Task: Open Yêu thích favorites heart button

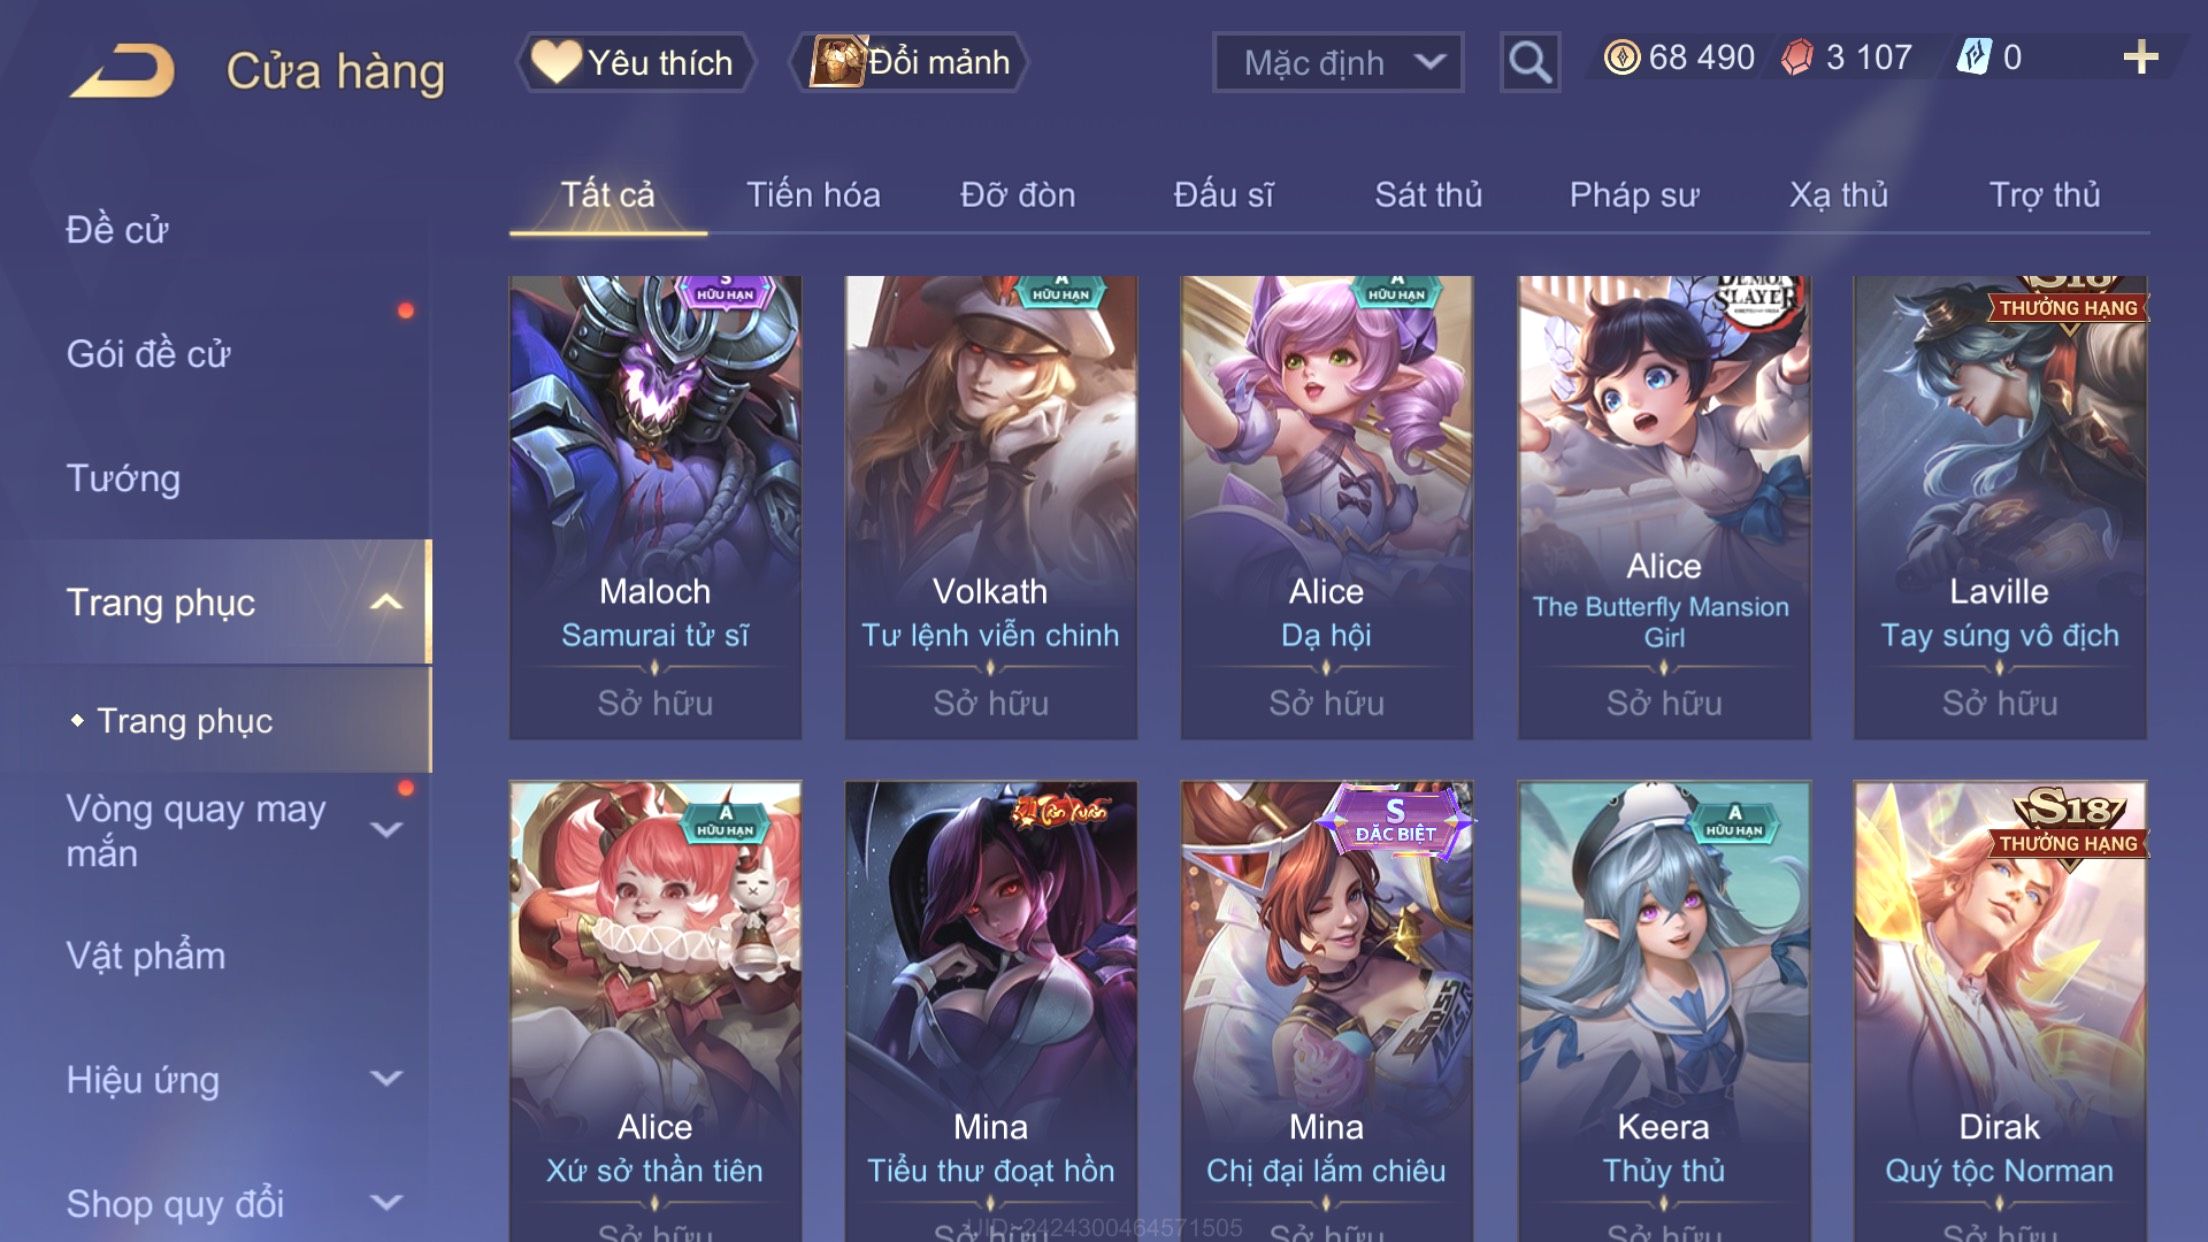Action: coord(635,62)
